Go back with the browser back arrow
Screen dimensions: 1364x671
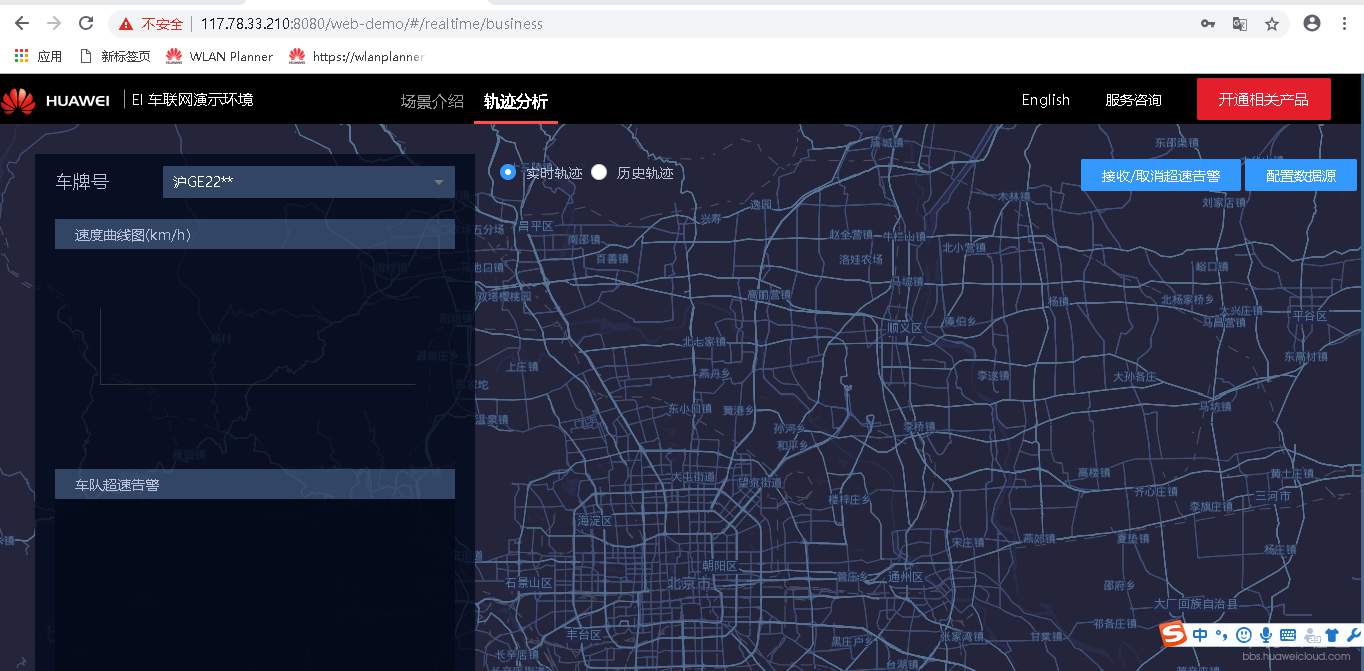(x=22, y=23)
